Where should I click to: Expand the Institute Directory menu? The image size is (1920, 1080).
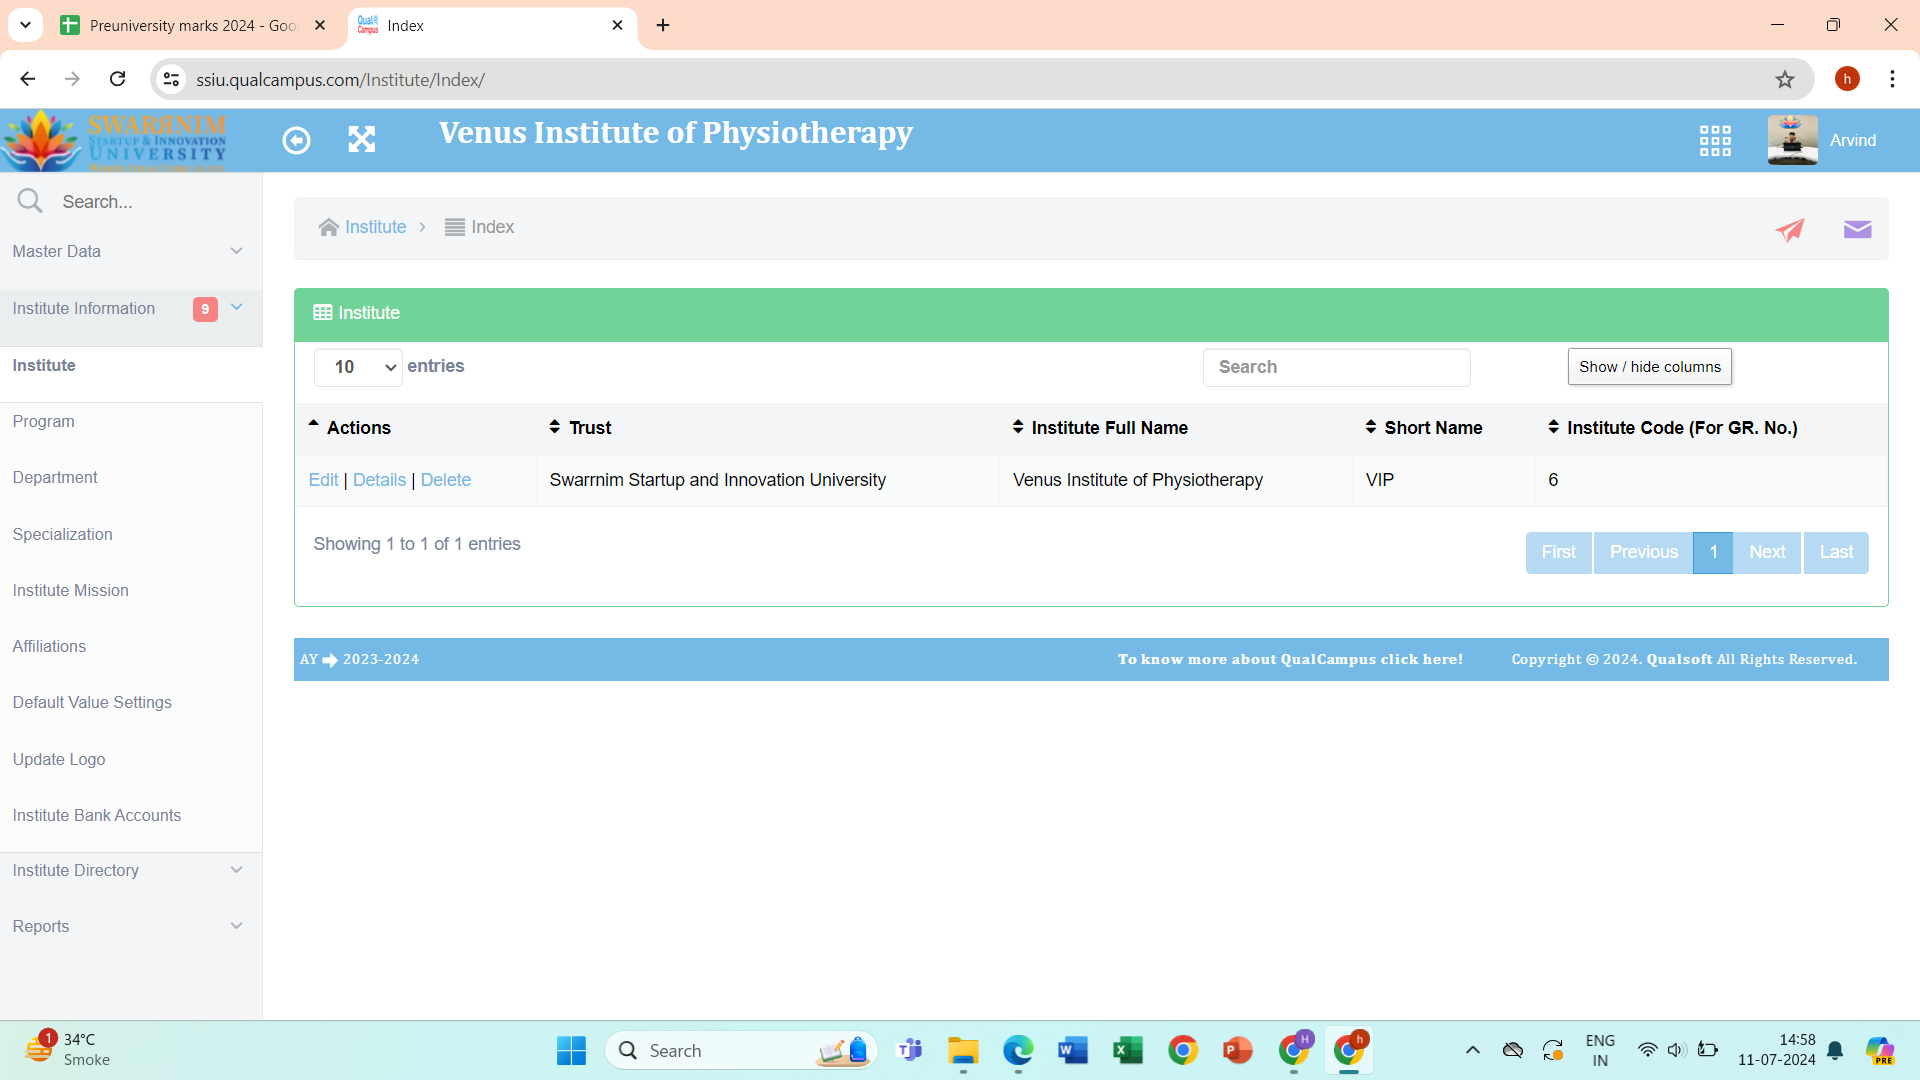130,870
